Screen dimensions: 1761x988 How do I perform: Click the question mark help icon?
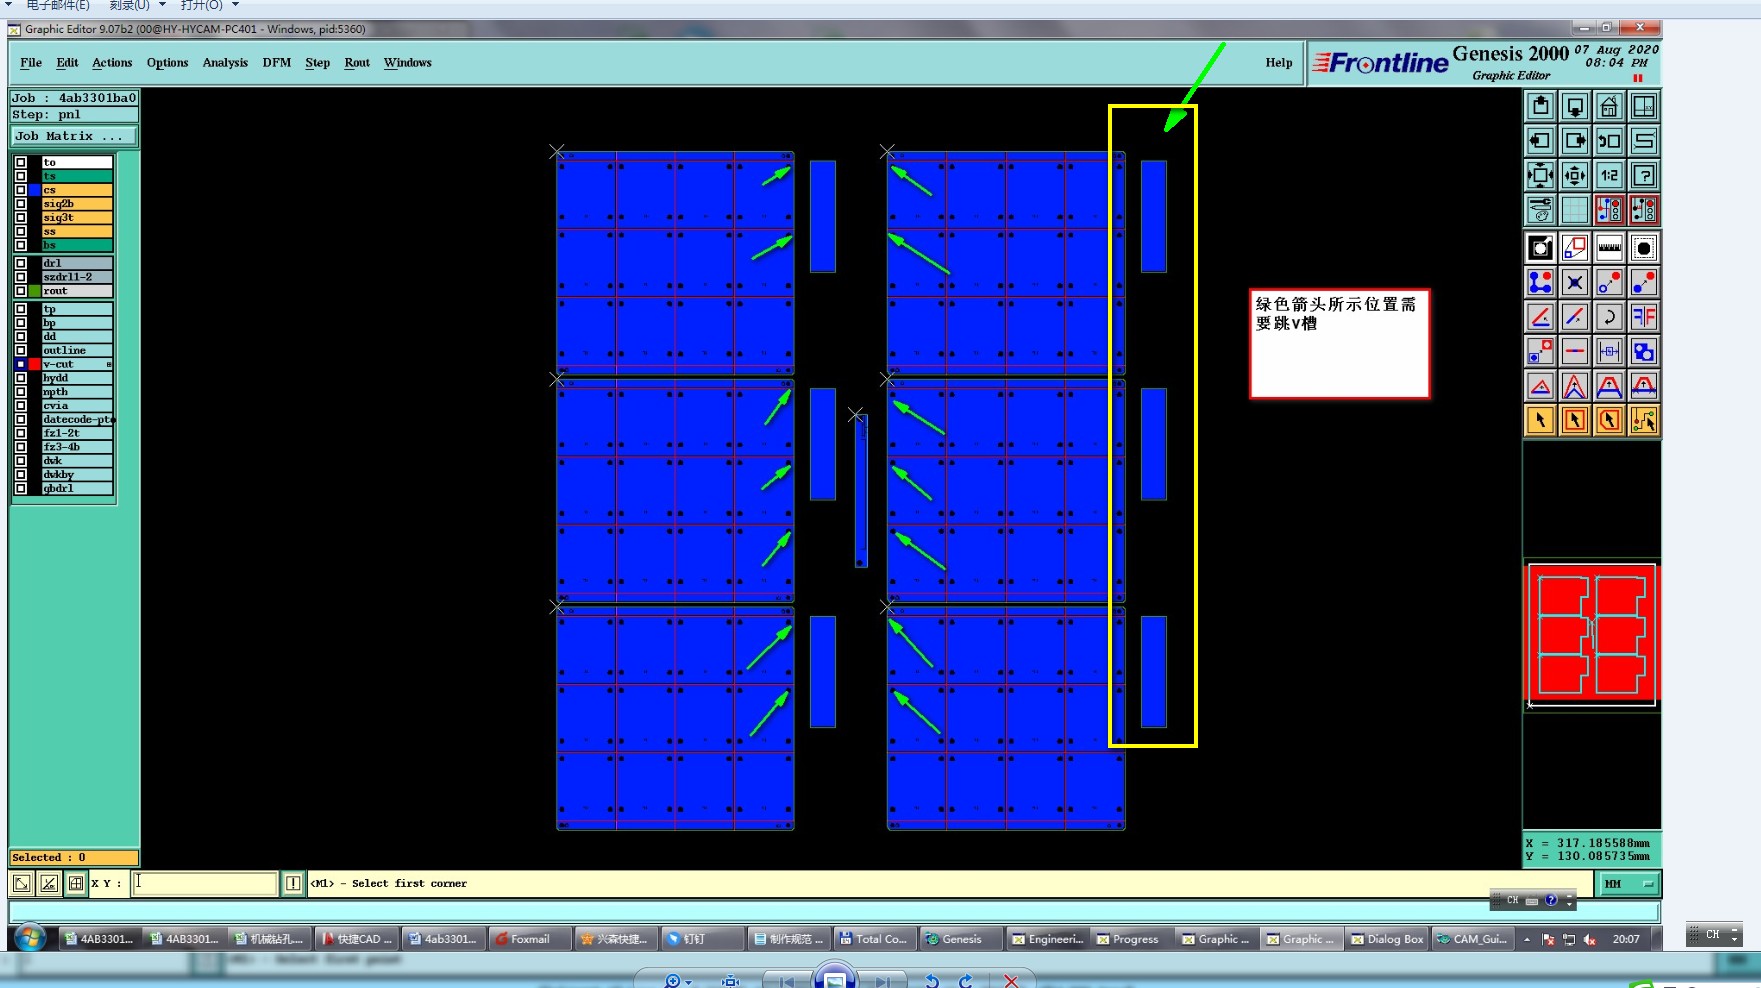click(1644, 176)
